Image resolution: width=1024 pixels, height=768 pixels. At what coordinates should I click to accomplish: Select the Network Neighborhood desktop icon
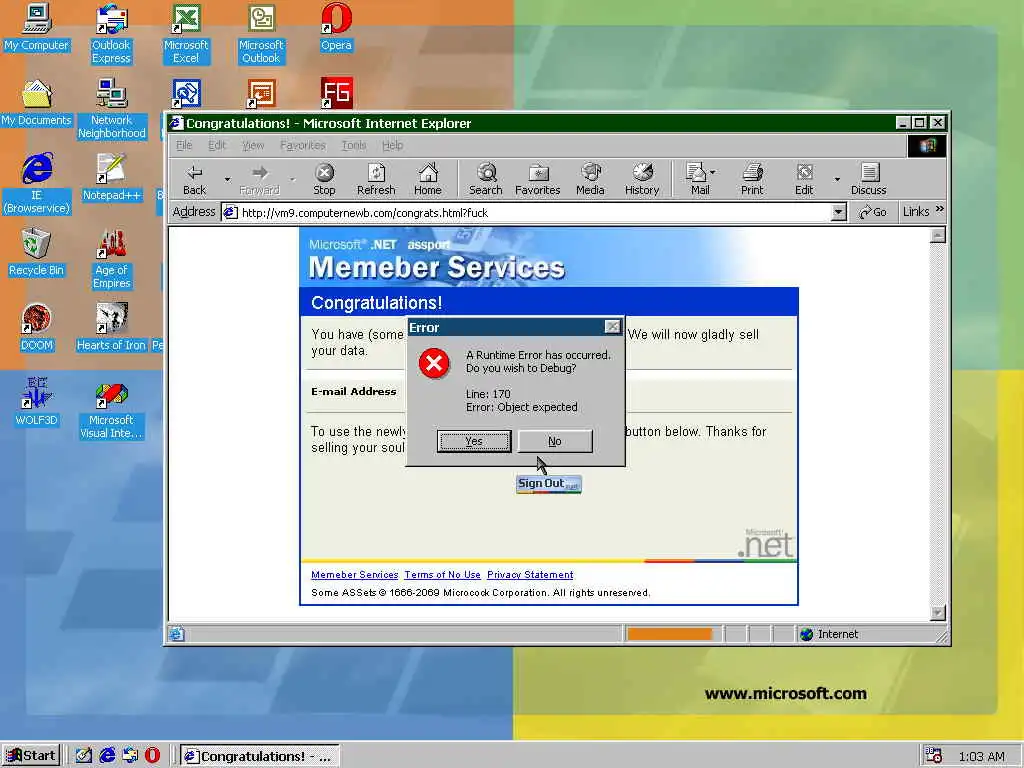(112, 109)
